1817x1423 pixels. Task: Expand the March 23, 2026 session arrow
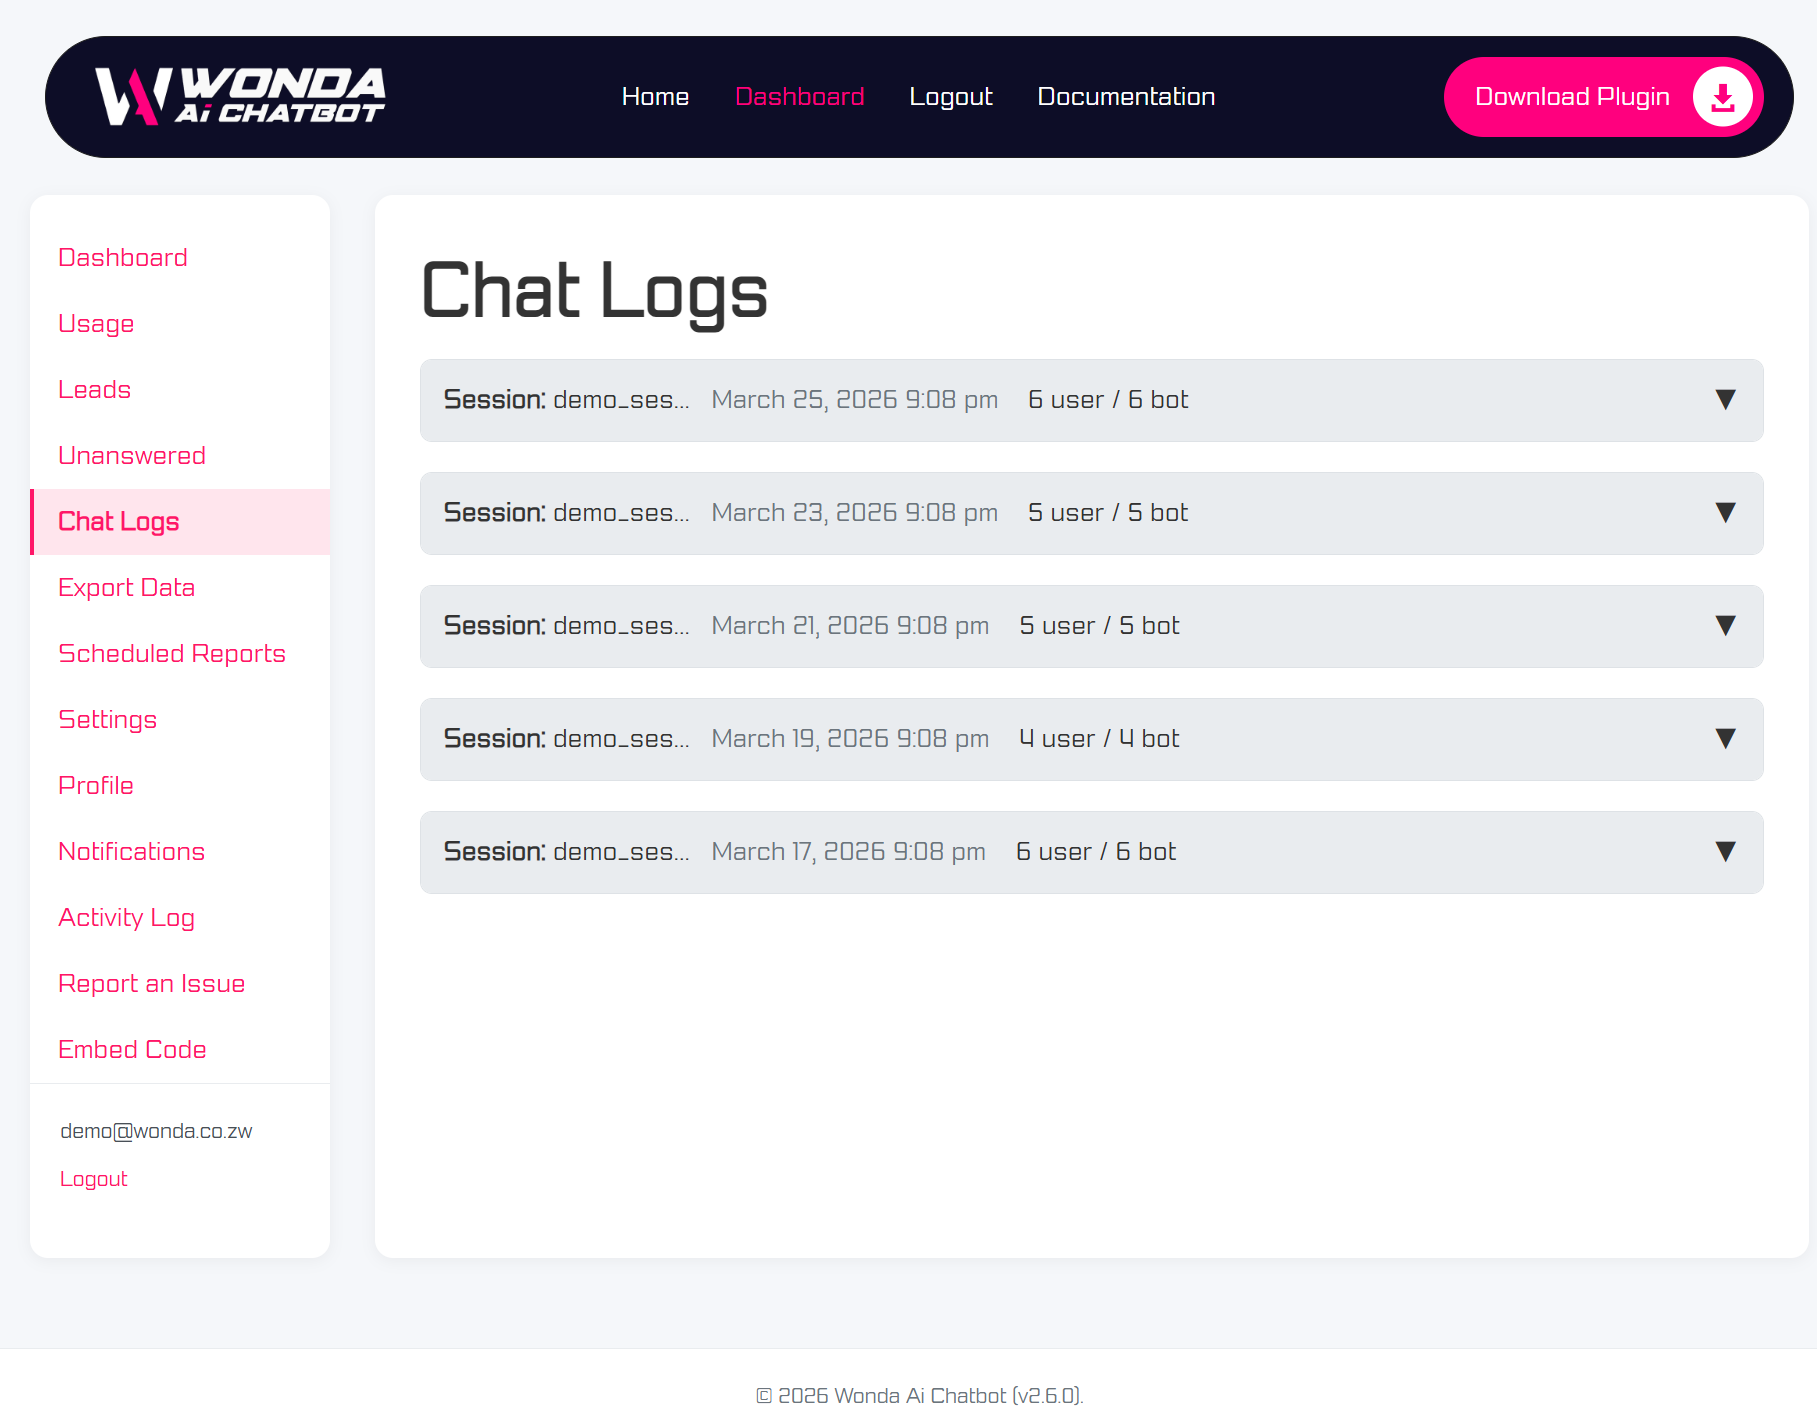pos(1725,513)
